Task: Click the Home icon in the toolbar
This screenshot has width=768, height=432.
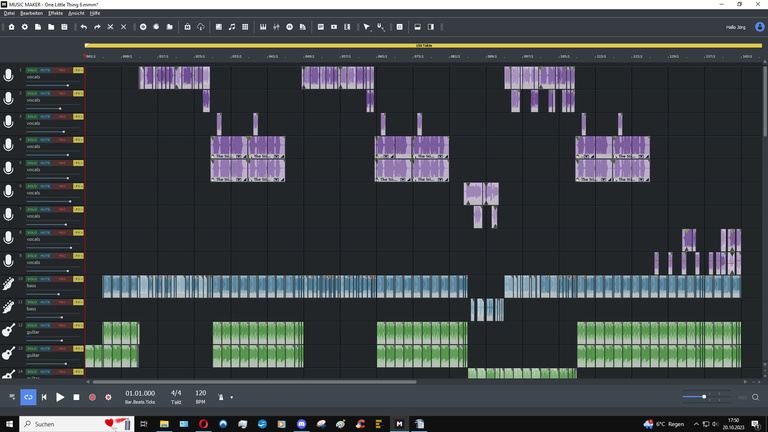Action: point(11,27)
